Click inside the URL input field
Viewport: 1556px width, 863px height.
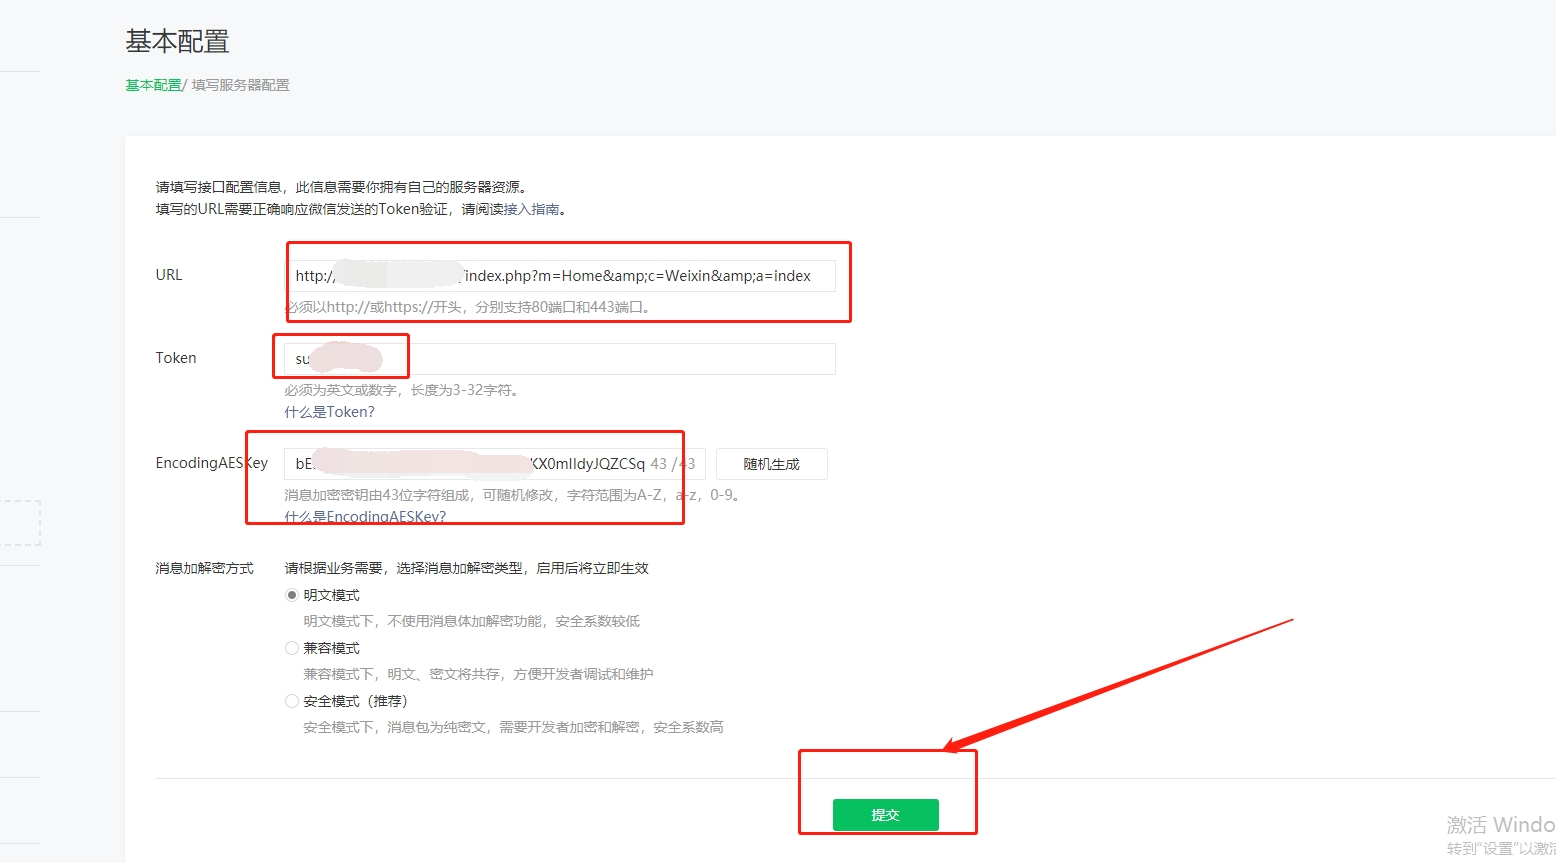(560, 276)
